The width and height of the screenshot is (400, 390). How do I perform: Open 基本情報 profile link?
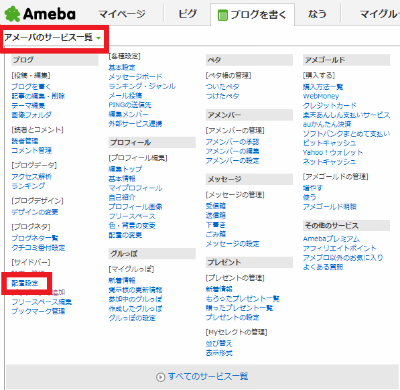[x=122, y=178]
